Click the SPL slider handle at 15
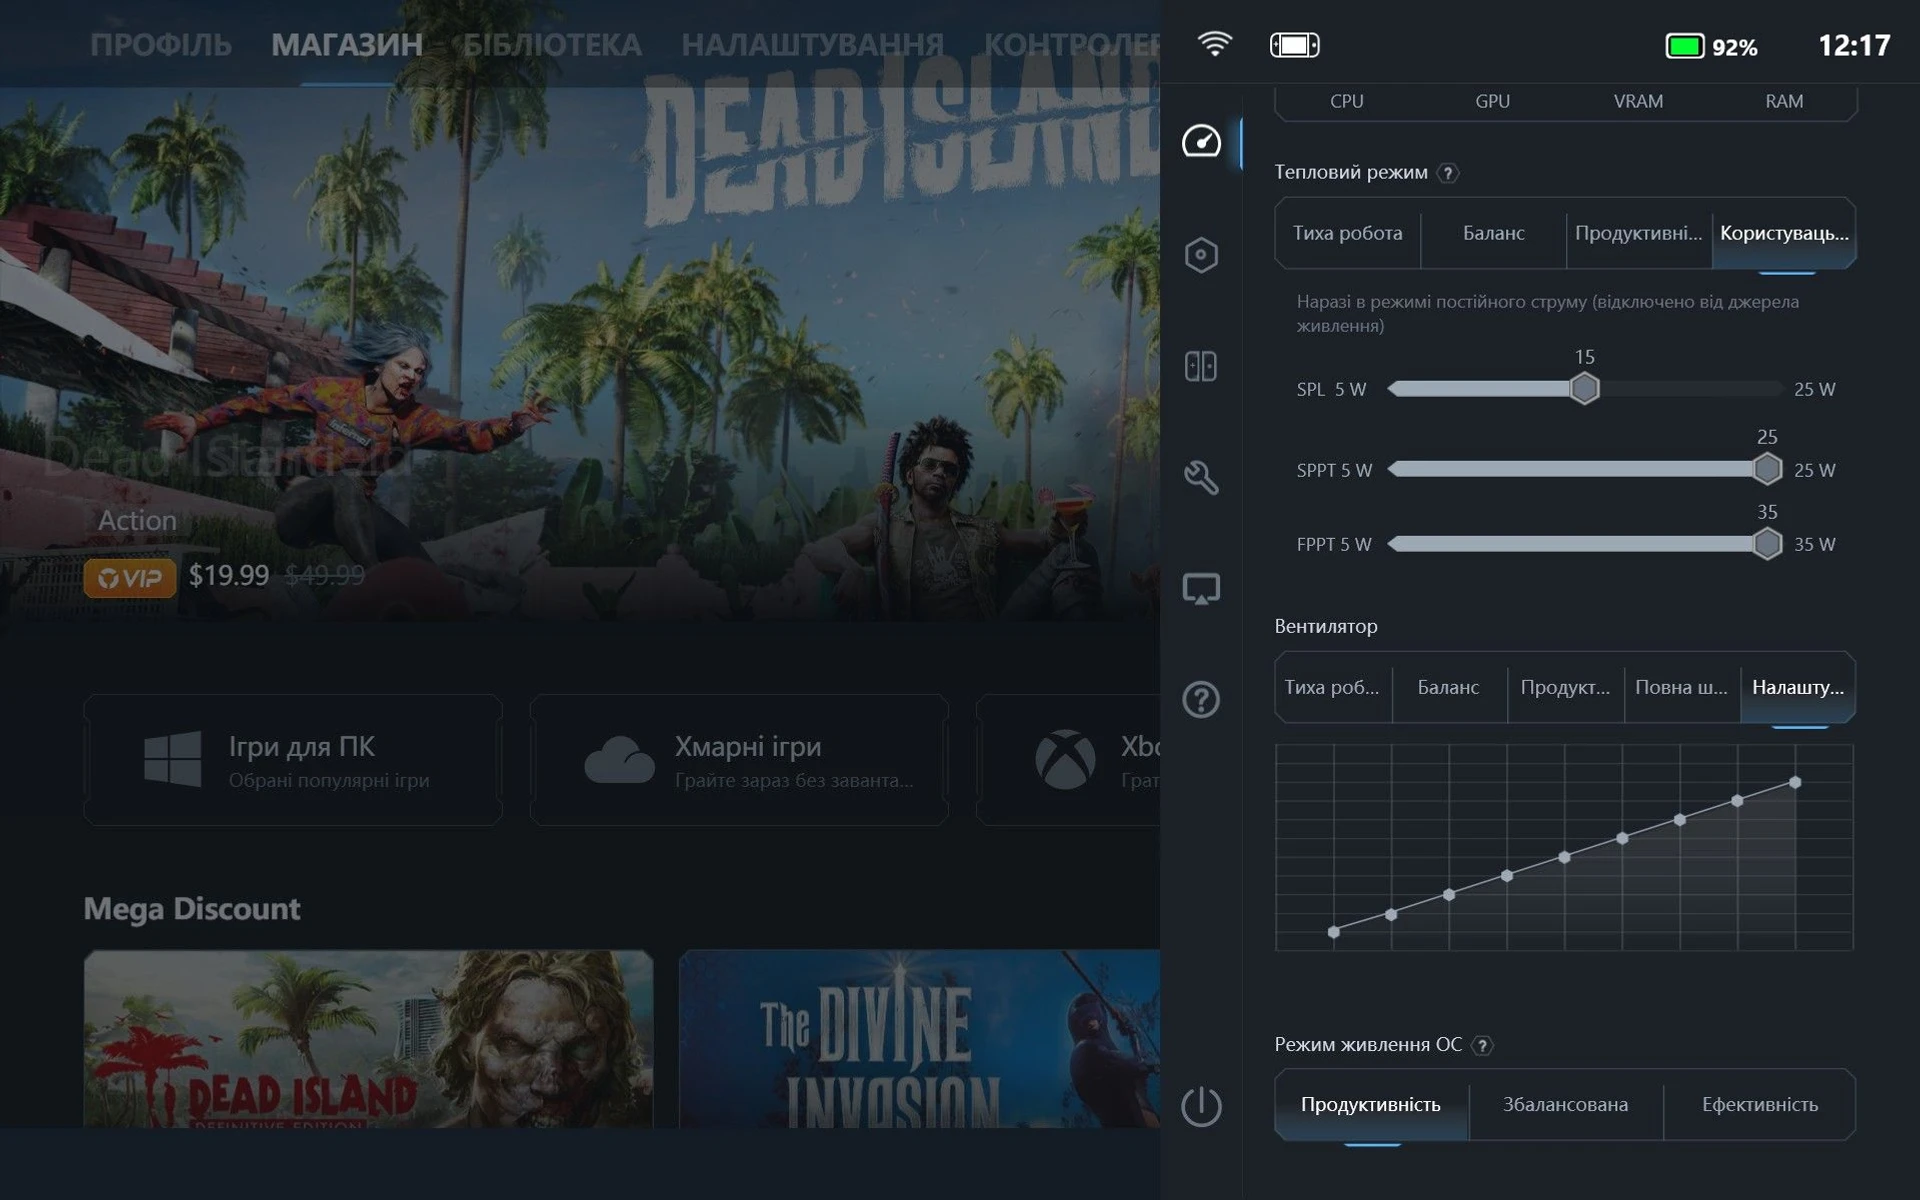The width and height of the screenshot is (1920, 1200). pyautogui.click(x=1584, y=388)
